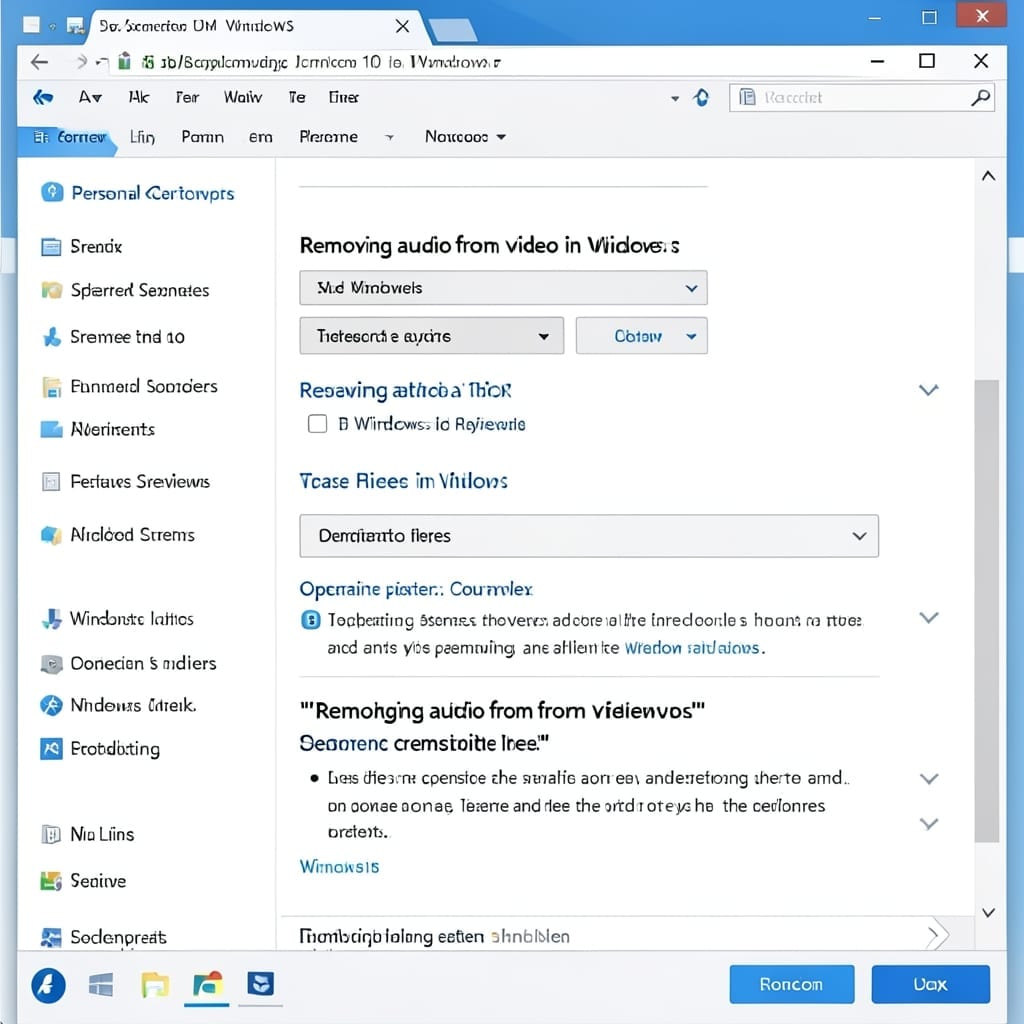The height and width of the screenshot is (1024, 1024).
Task: Open the Waiw menu
Action: pos(242,97)
